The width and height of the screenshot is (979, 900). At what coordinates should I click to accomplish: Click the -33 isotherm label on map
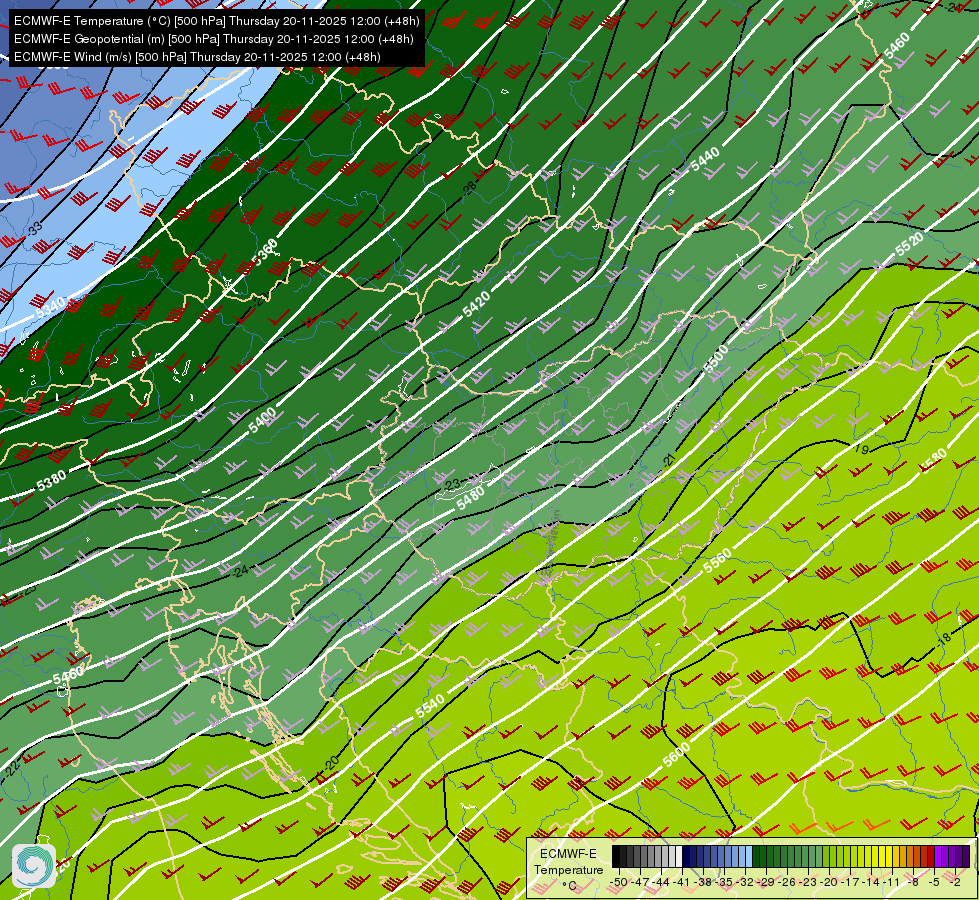(x=34, y=229)
